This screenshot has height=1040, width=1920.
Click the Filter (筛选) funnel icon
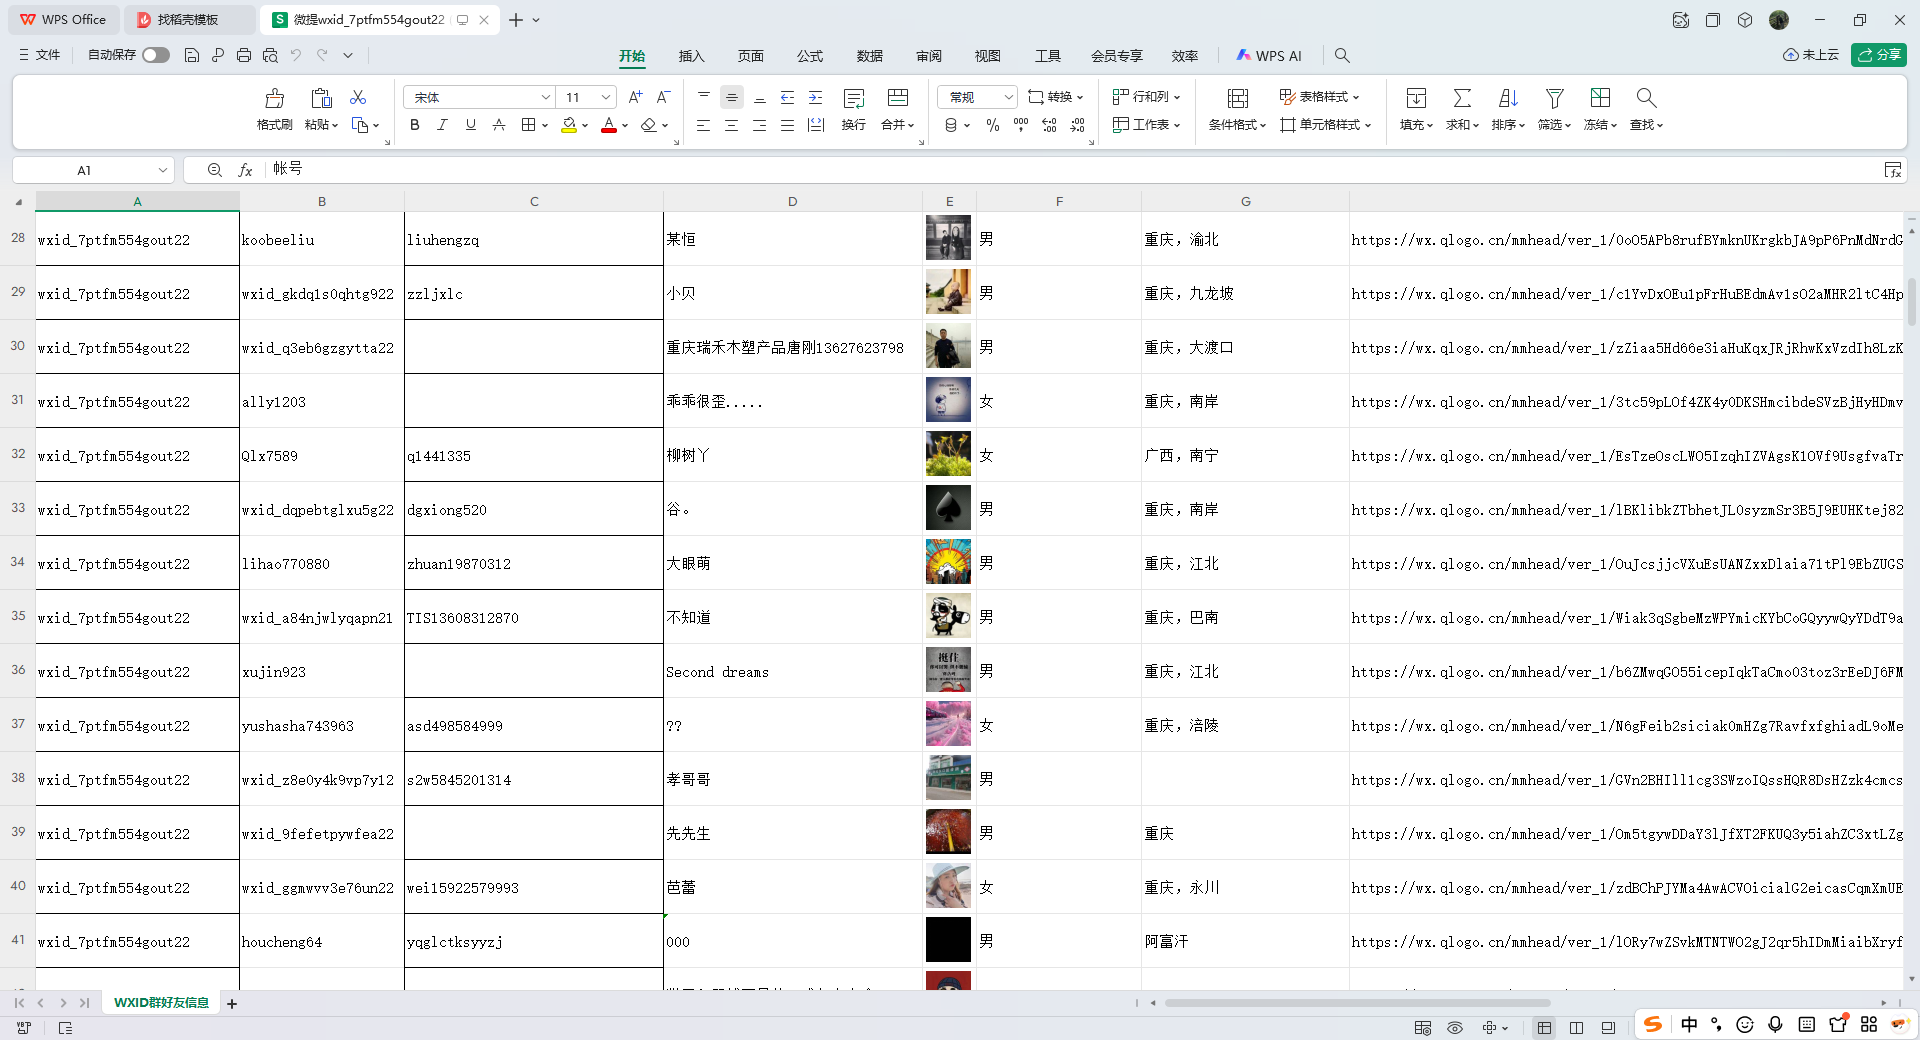click(1554, 98)
